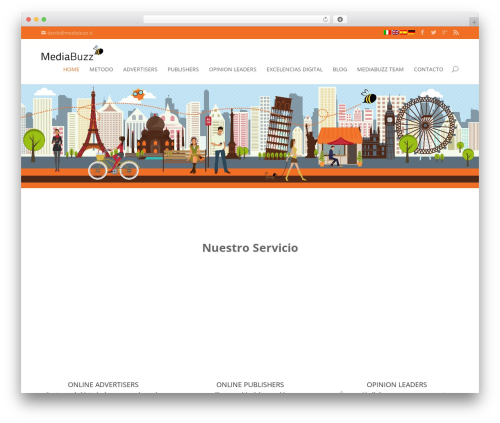
Task: Open the CONTACTO page
Action: 428,69
